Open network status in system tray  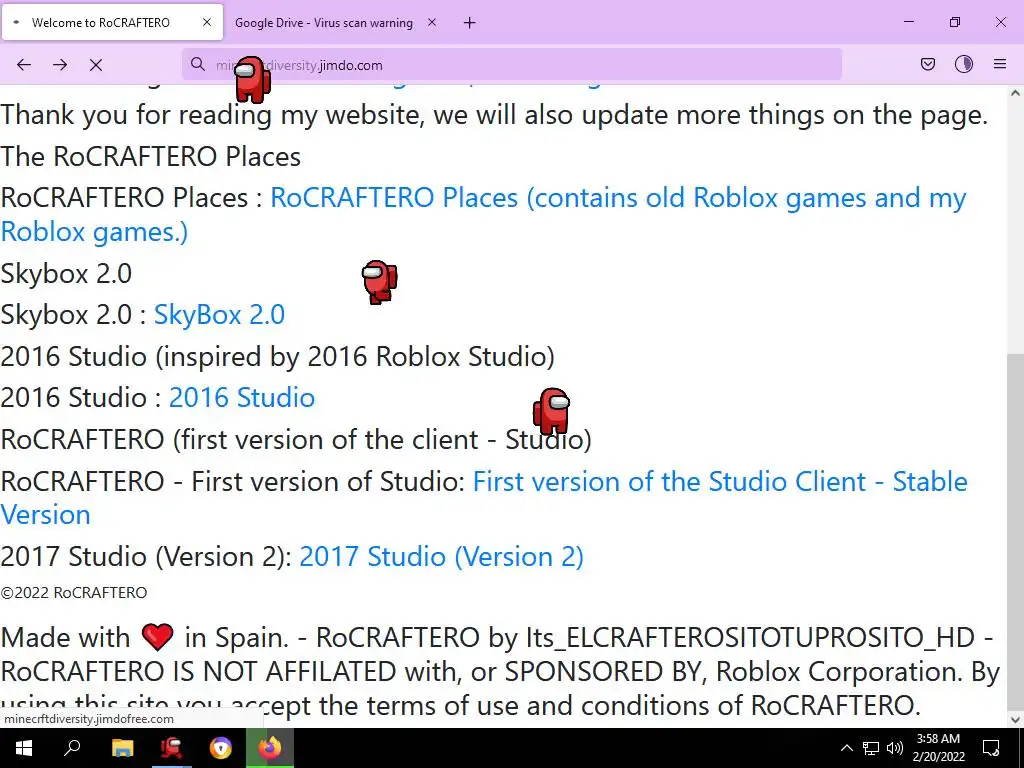click(x=871, y=748)
